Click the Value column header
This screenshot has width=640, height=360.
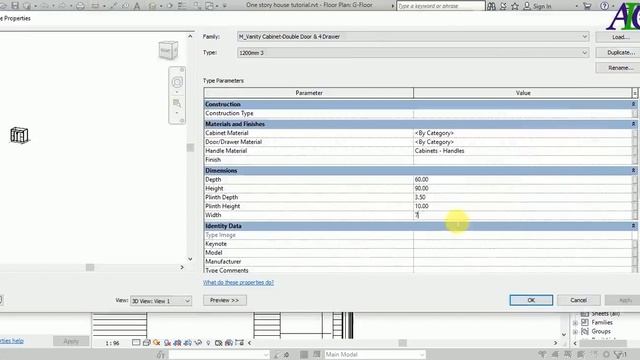[x=522, y=93]
